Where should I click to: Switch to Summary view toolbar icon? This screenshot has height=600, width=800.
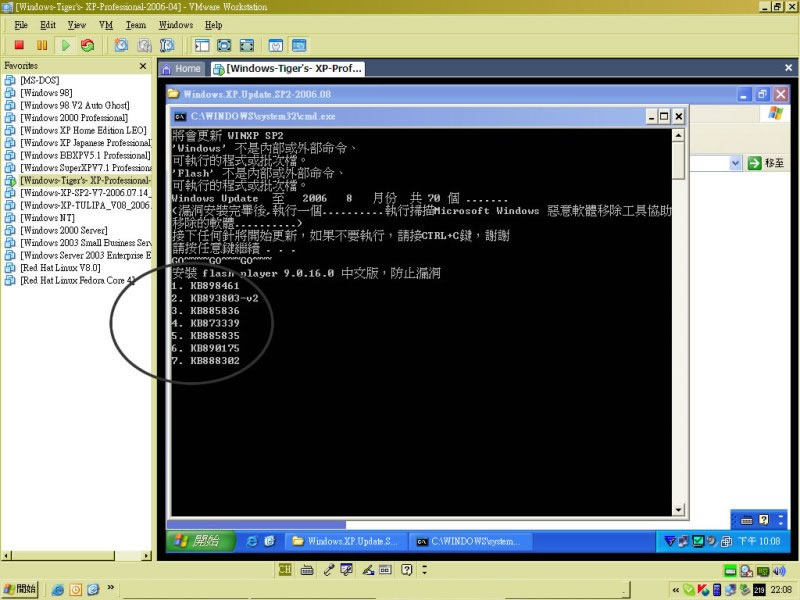[276, 45]
